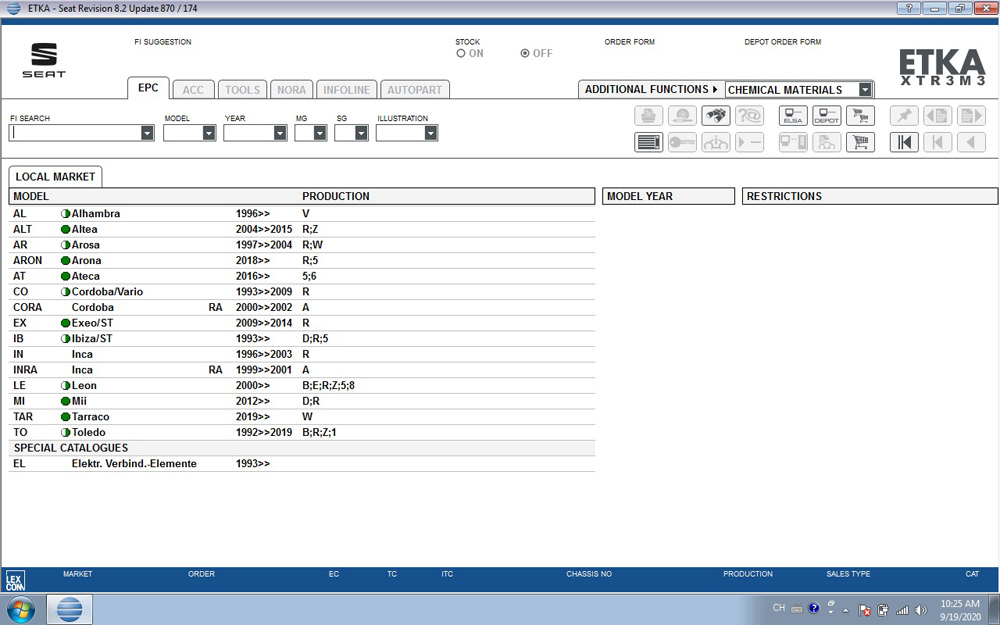Click the title bar help button

(909, 8)
